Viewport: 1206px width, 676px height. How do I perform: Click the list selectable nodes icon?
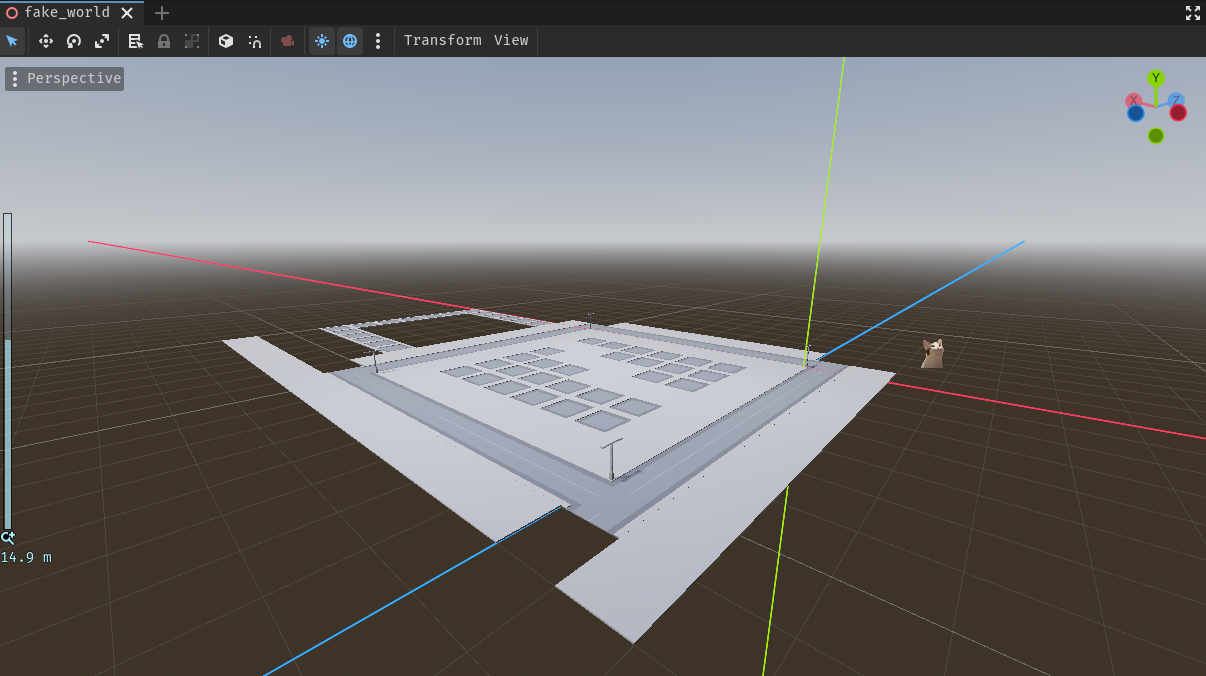(135, 41)
